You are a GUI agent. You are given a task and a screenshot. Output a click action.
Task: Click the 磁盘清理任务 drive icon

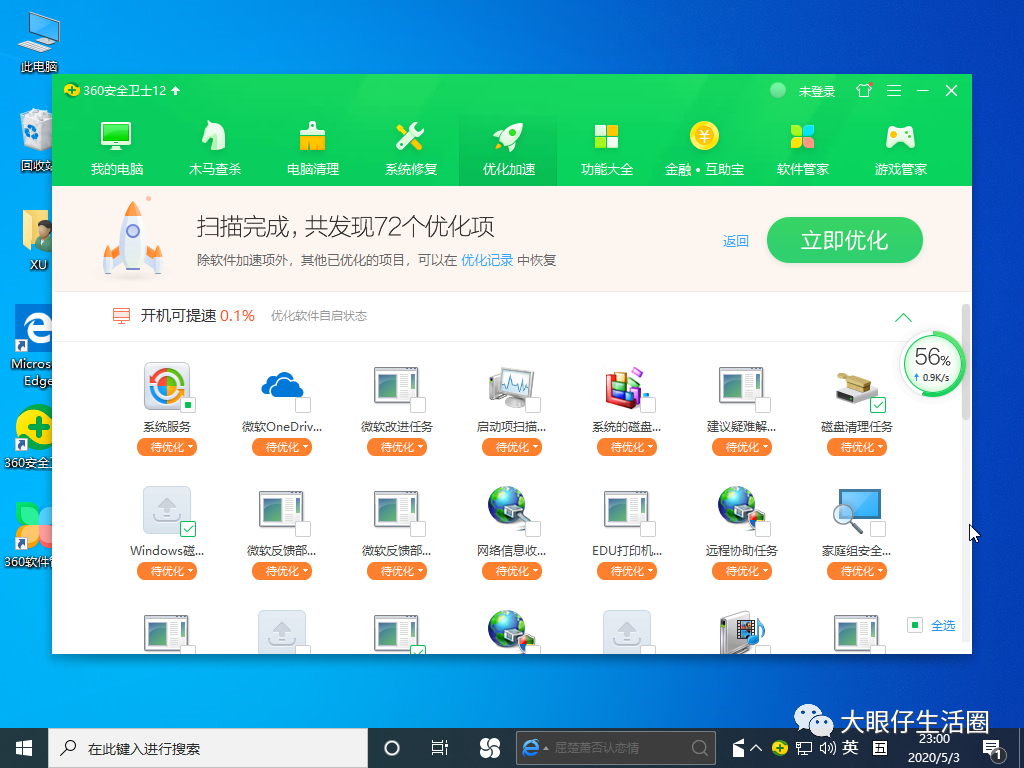856,387
